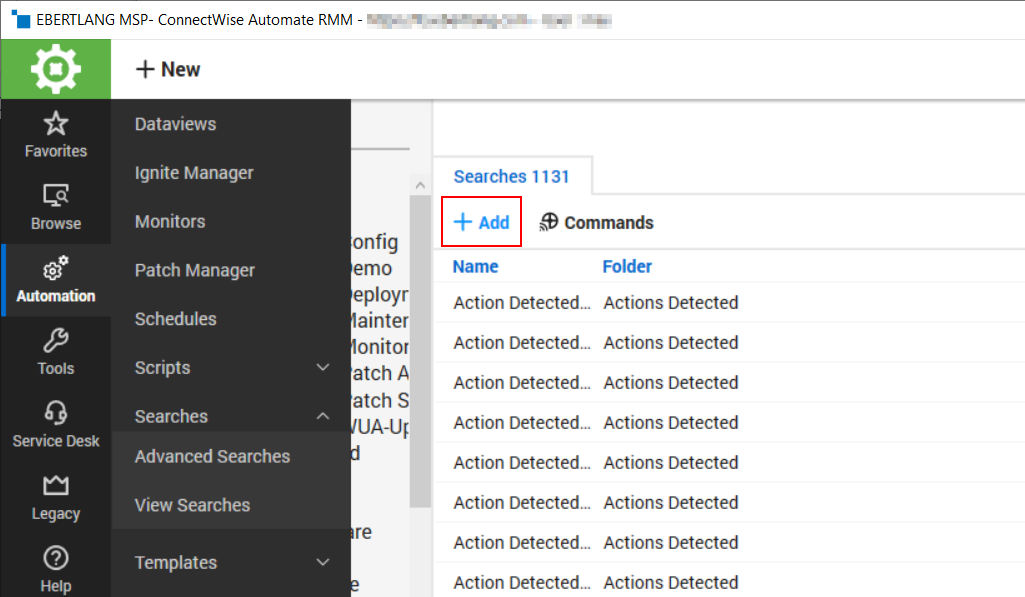Open Advanced Searches menu entry
Image resolution: width=1025 pixels, height=597 pixels.
212,457
